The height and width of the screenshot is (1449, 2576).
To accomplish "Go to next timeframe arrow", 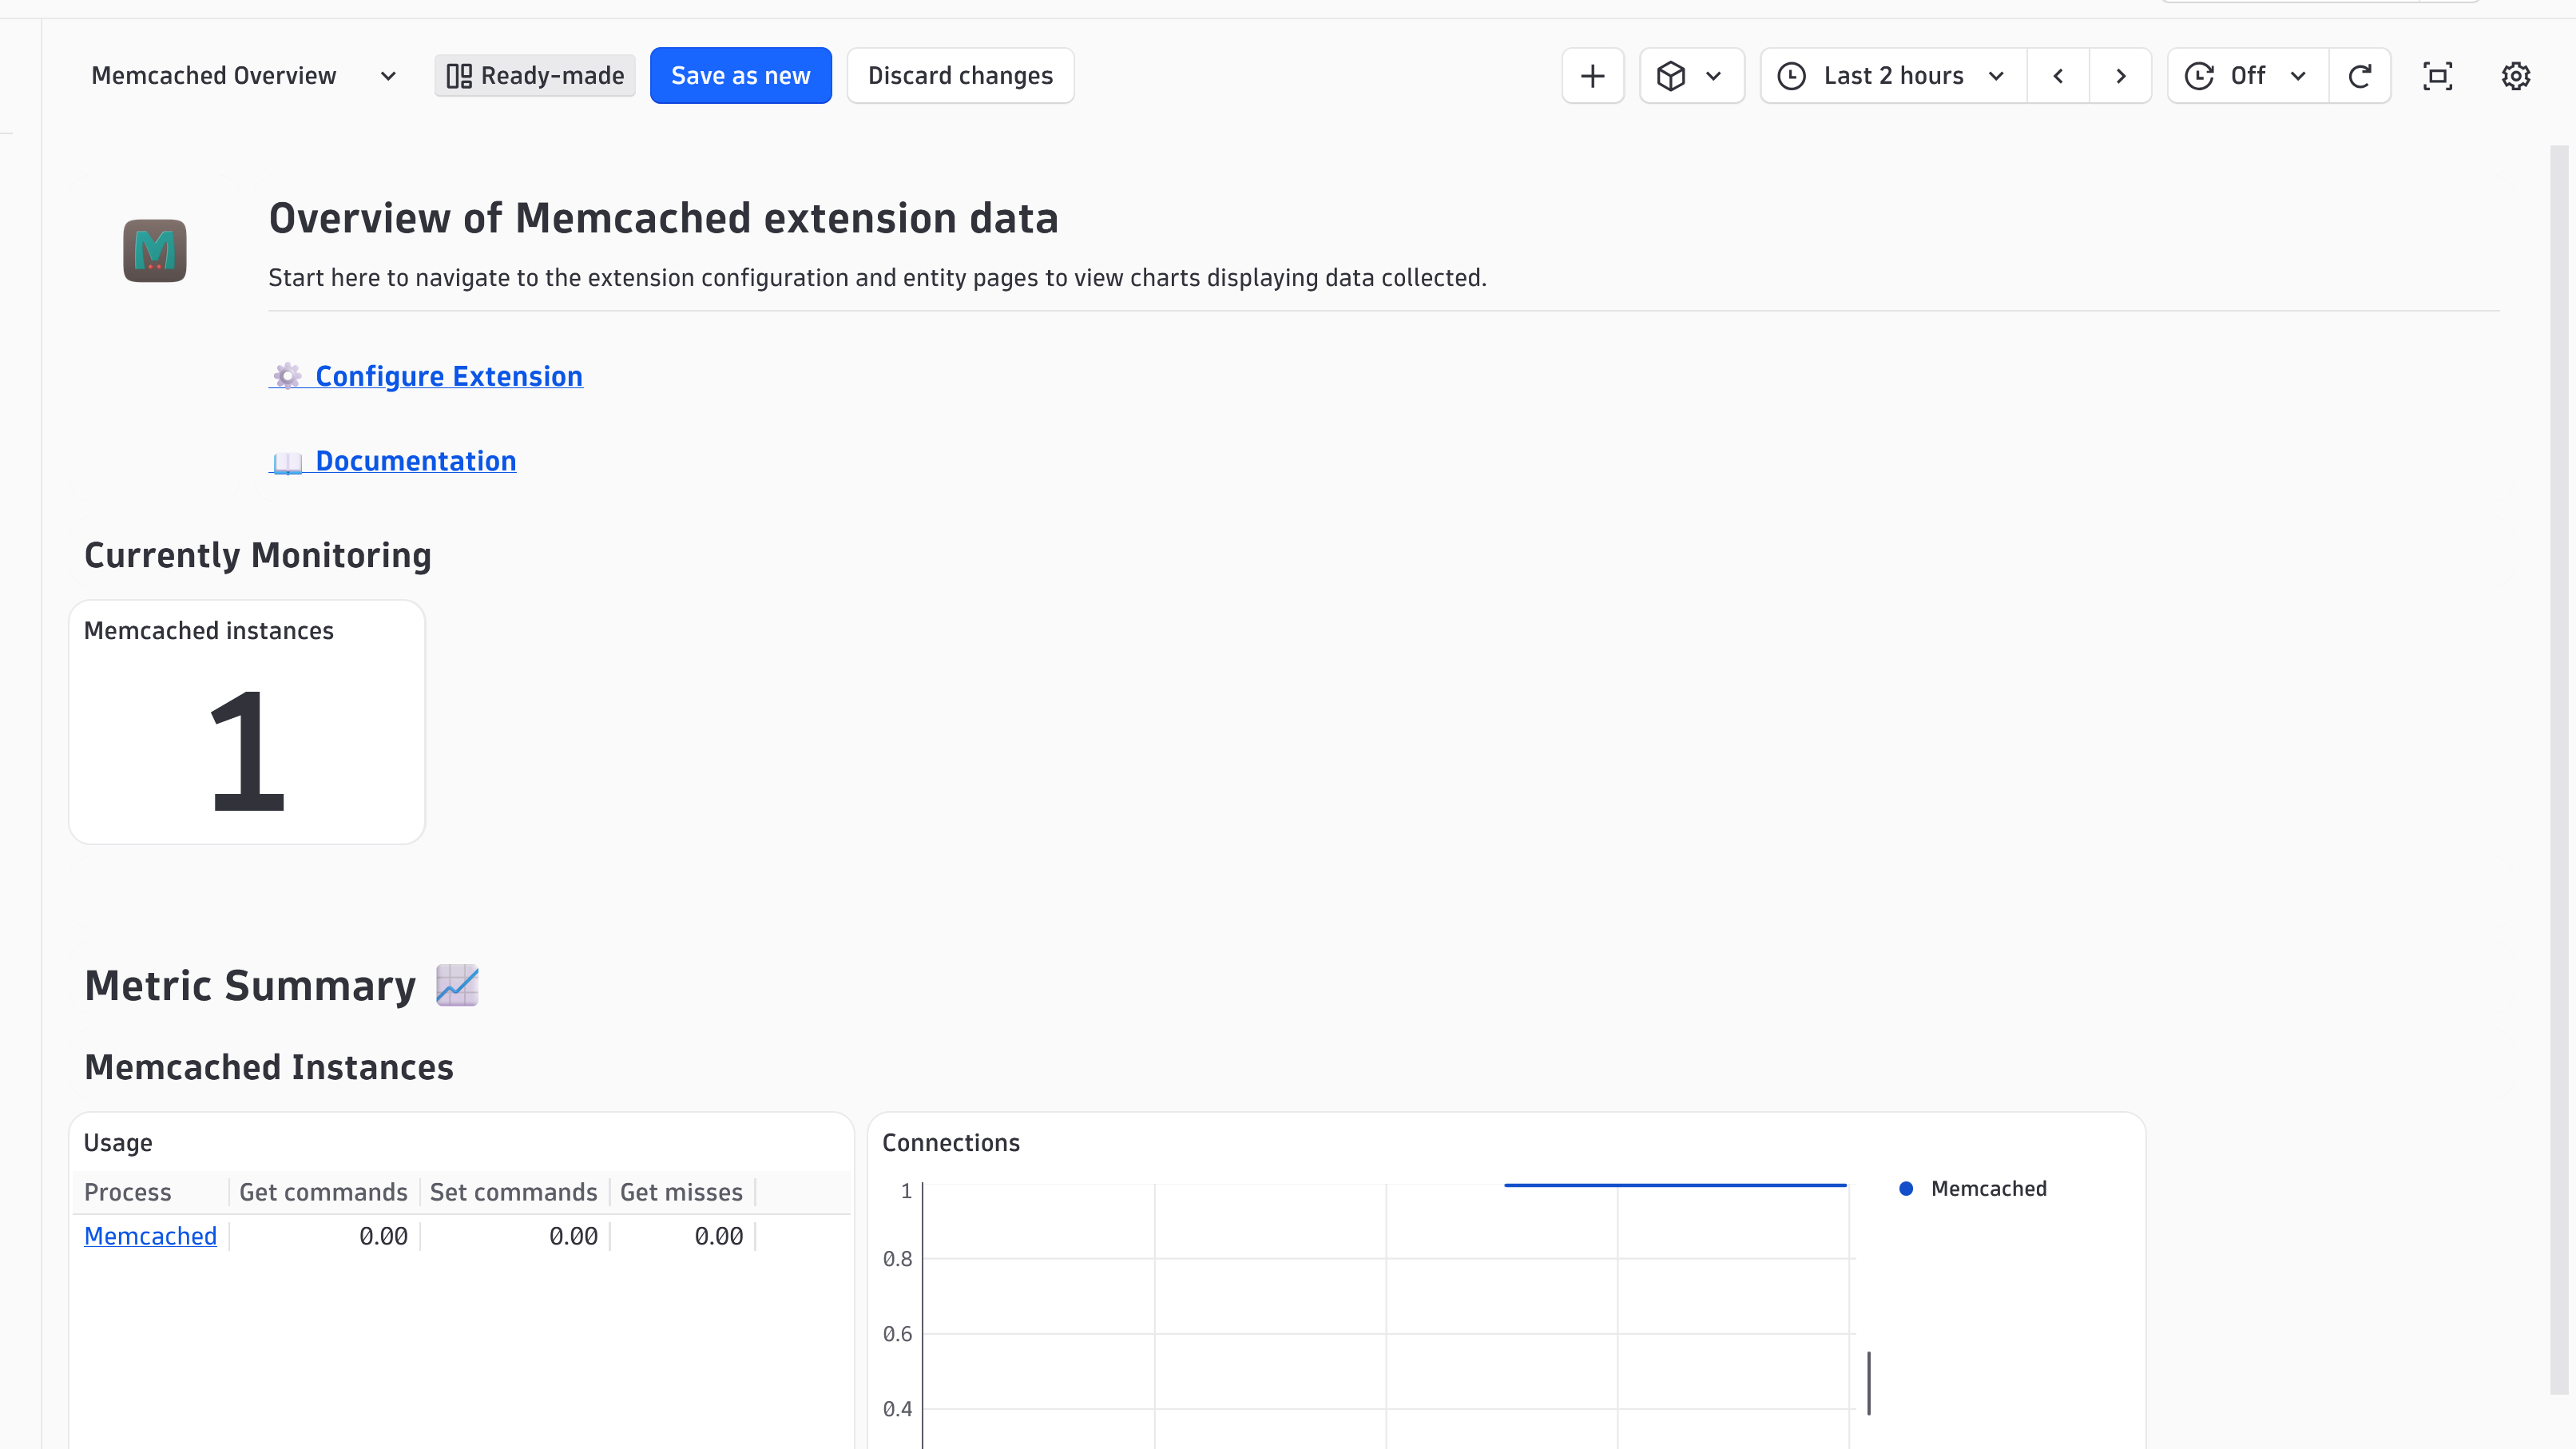I will coord(2121,76).
